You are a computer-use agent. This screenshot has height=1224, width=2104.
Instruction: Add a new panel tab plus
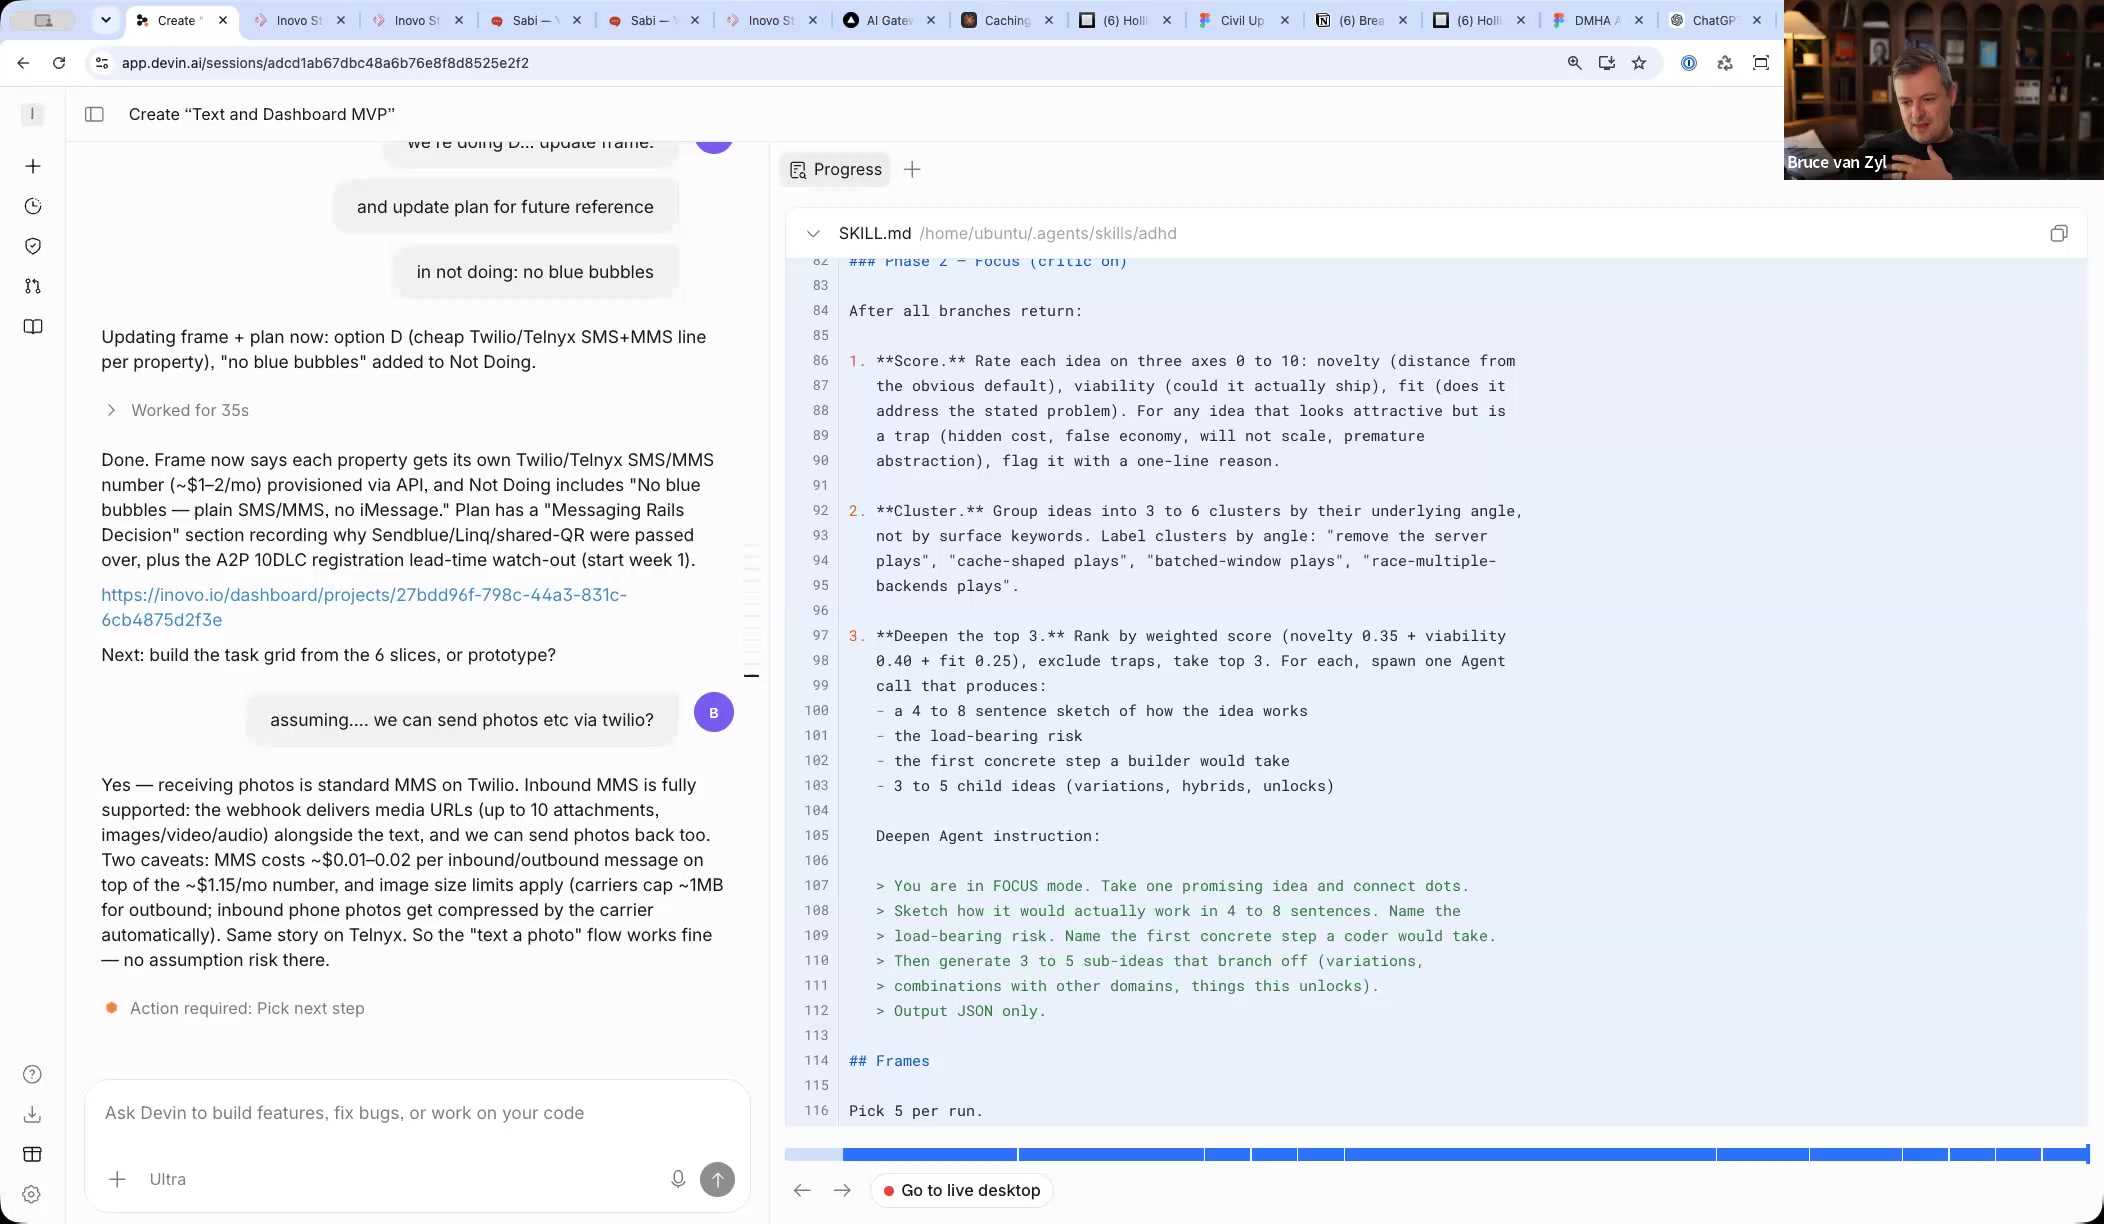click(x=912, y=169)
